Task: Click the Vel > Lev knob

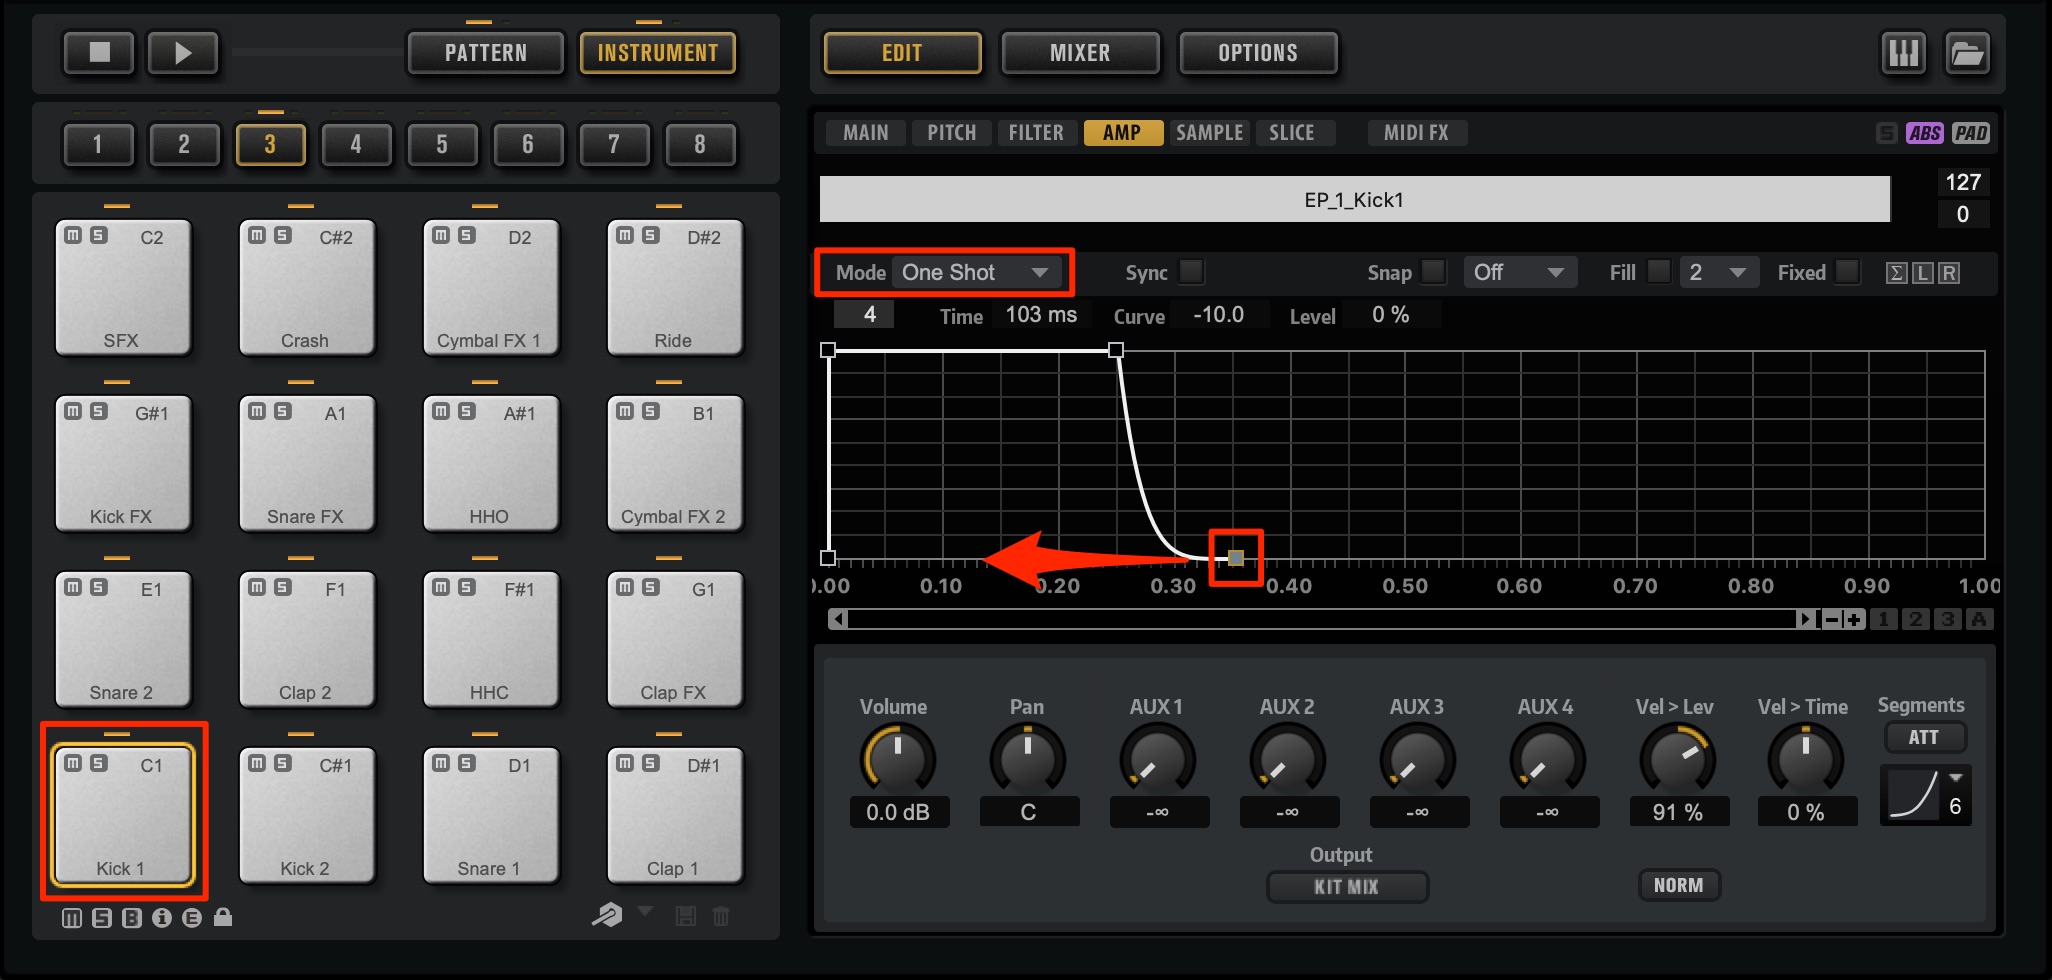Action: tap(1677, 760)
